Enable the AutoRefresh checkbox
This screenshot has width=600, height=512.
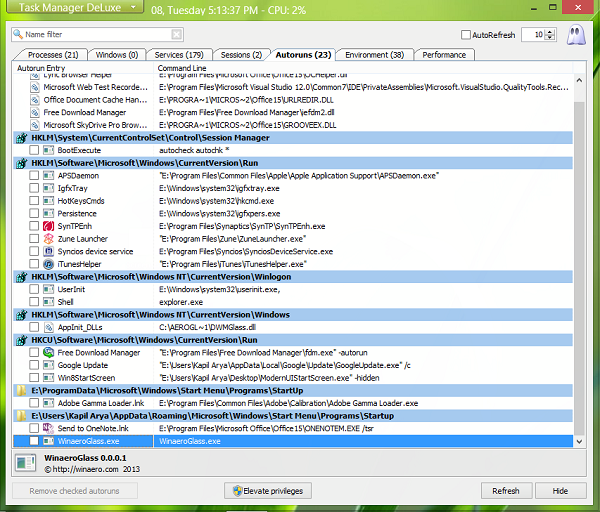tap(466, 35)
